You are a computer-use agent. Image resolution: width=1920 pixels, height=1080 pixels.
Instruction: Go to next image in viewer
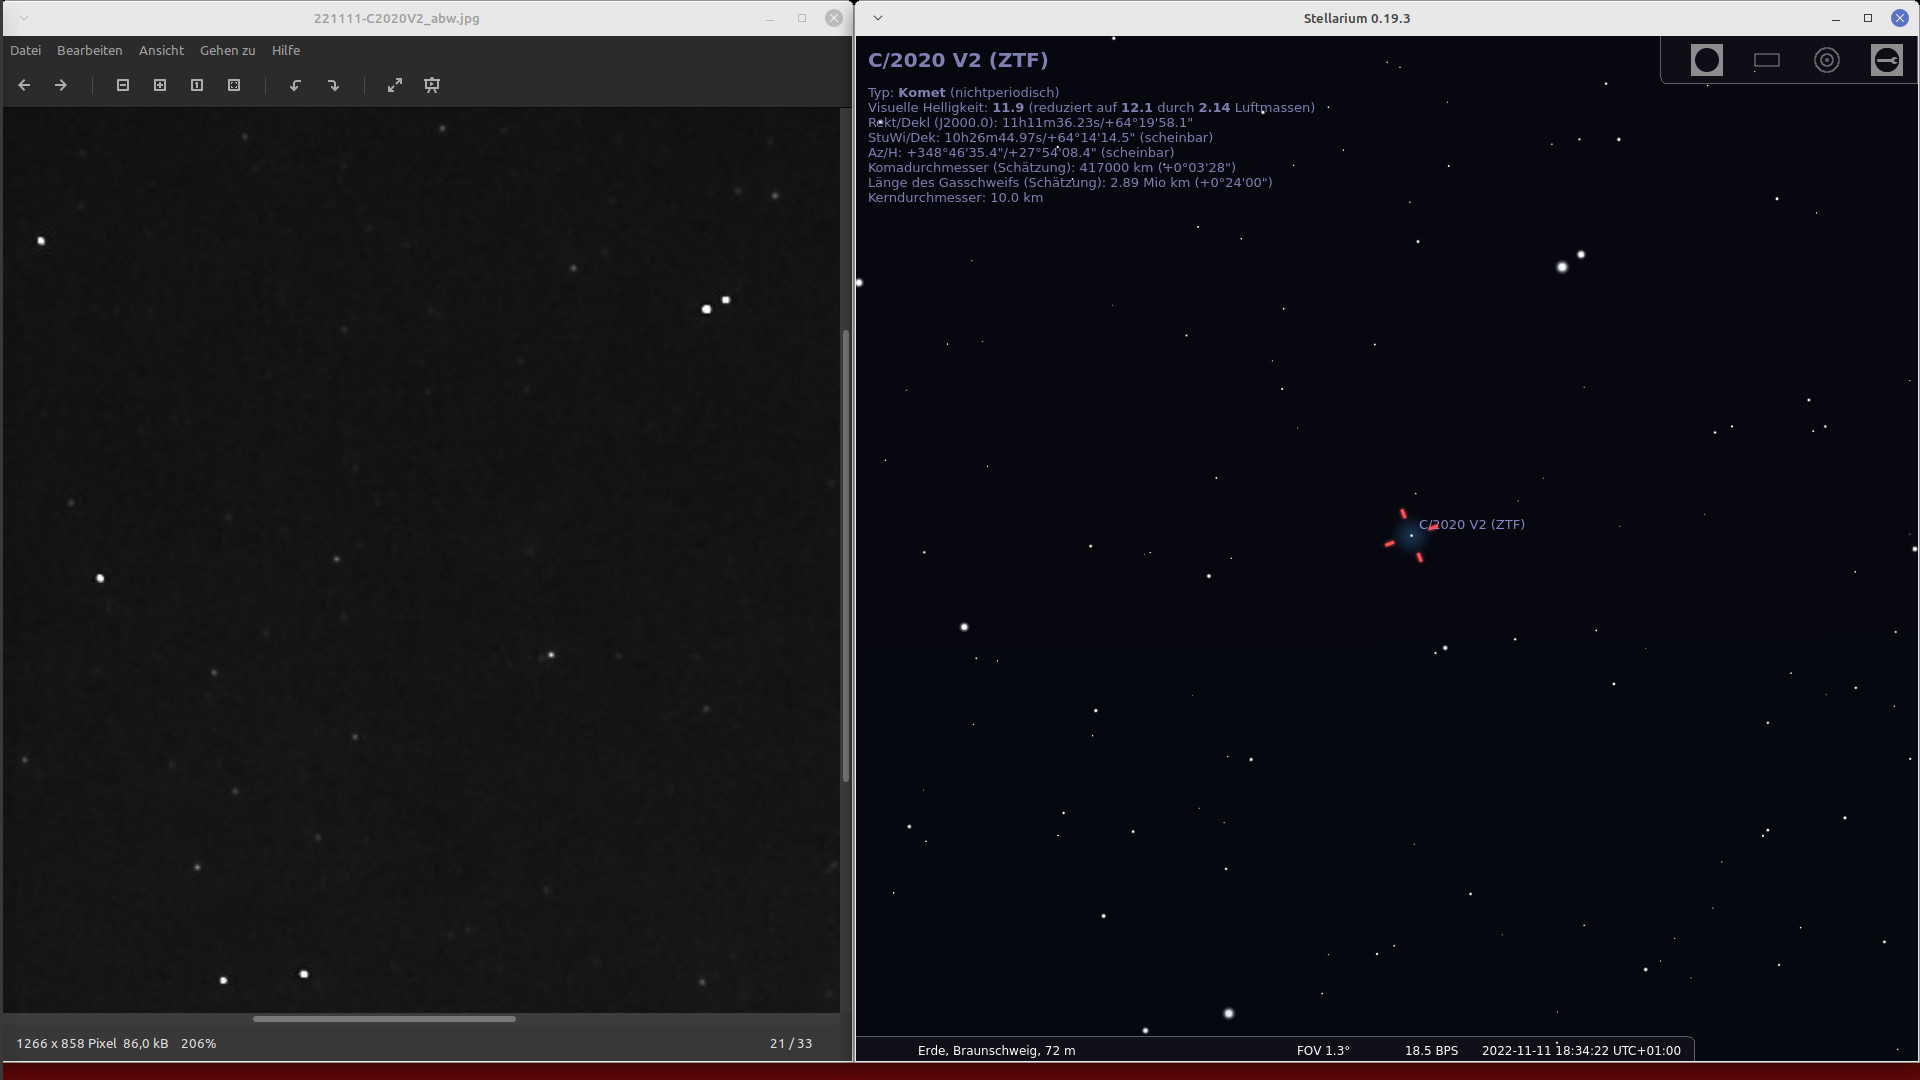pyautogui.click(x=61, y=85)
